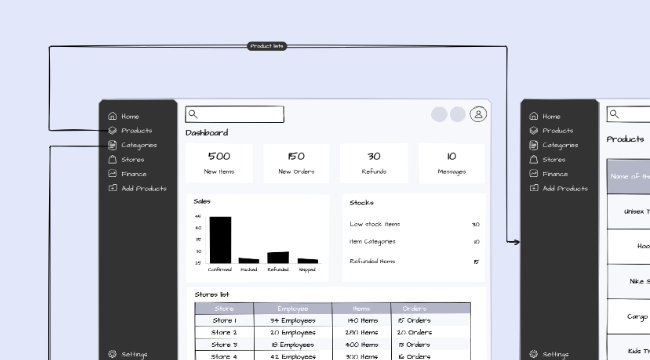Click the Low stock items row
The image size is (650, 360).
414,224
